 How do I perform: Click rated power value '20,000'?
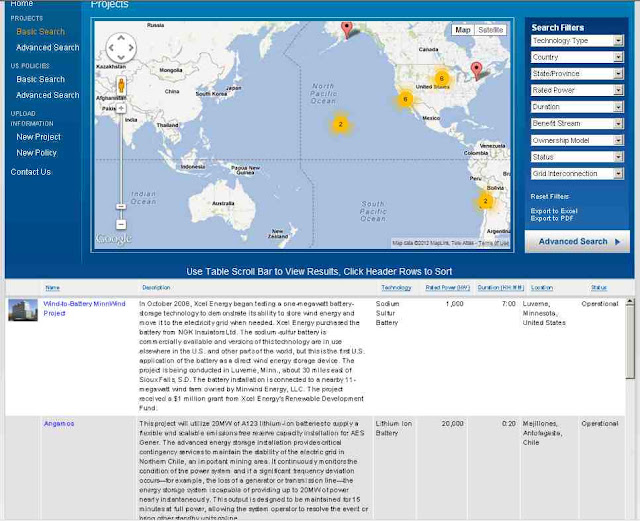(452, 424)
